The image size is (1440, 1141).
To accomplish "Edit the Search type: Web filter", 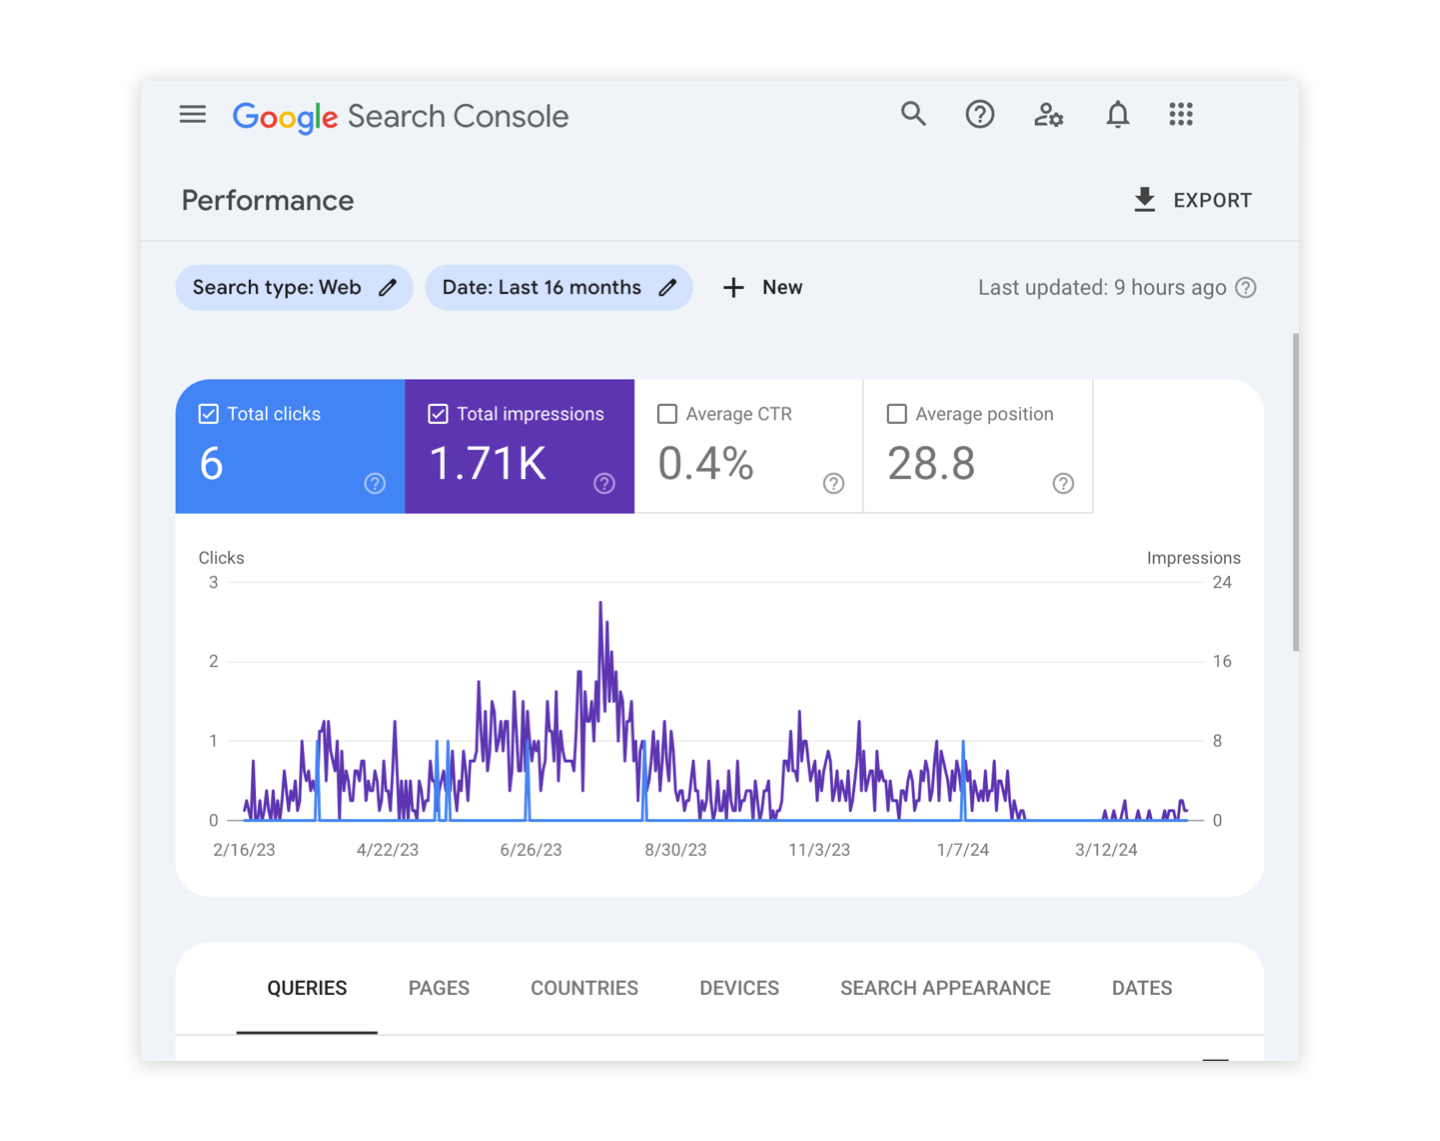I will click(294, 288).
